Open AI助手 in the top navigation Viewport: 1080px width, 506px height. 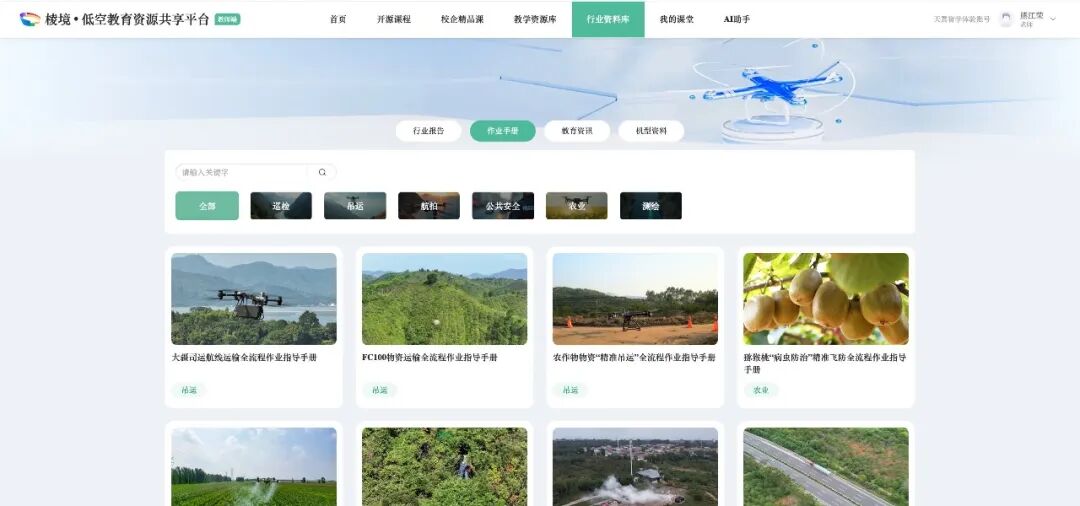pyautogui.click(x=737, y=19)
